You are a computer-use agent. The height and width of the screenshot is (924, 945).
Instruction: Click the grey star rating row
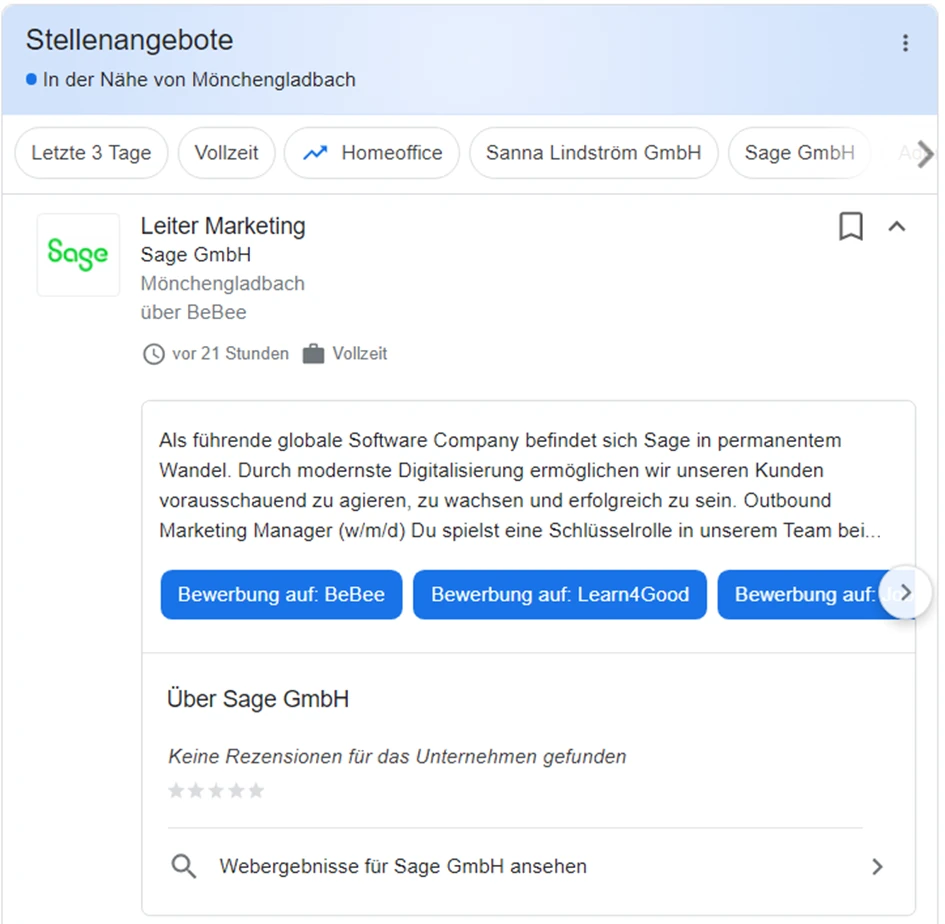click(x=216, y=791)
